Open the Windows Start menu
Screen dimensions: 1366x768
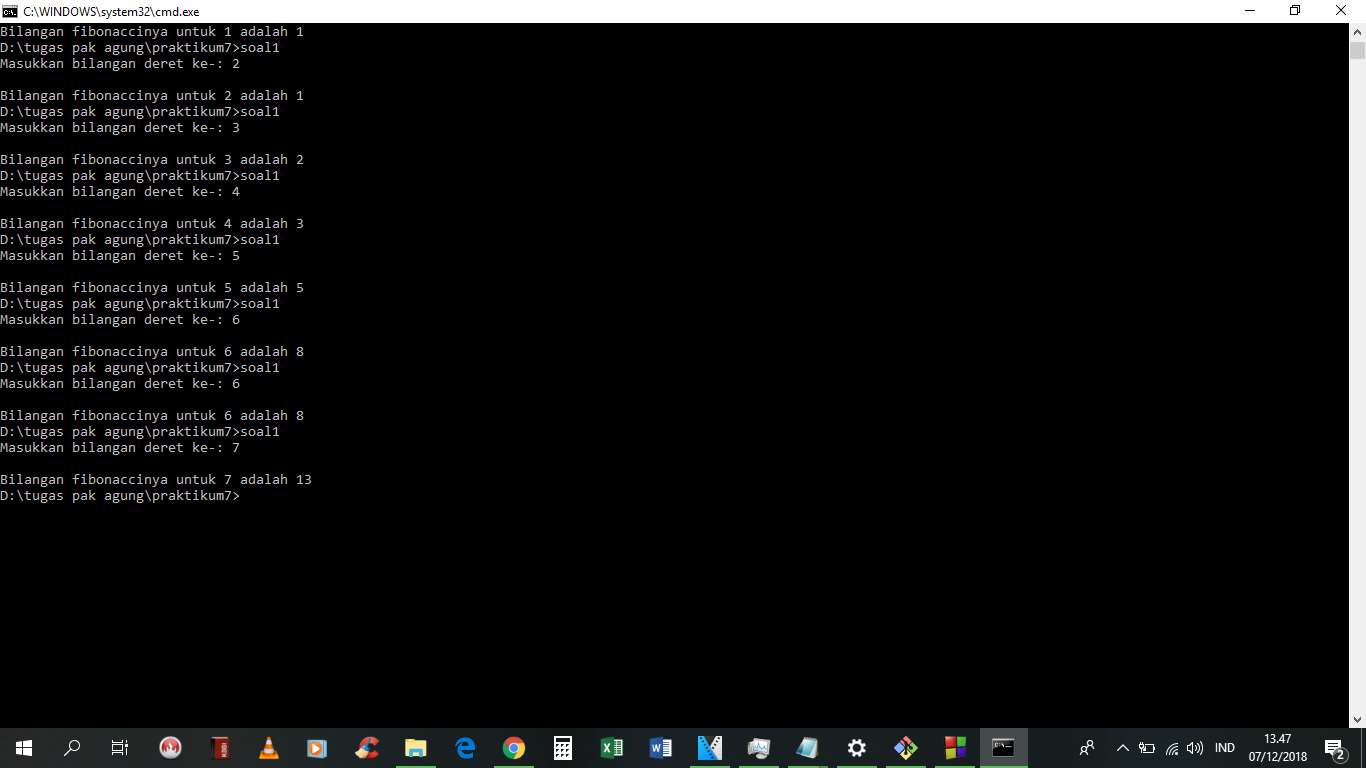click(x=24, y=748)
